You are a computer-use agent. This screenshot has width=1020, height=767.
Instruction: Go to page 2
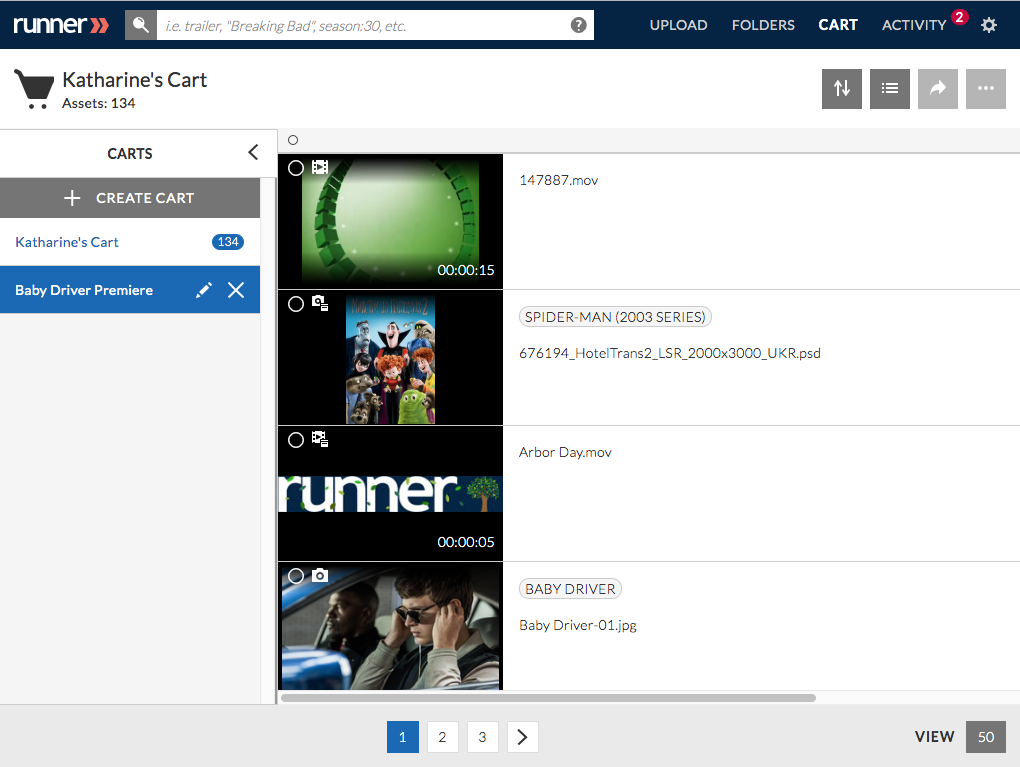pos(442,737)
